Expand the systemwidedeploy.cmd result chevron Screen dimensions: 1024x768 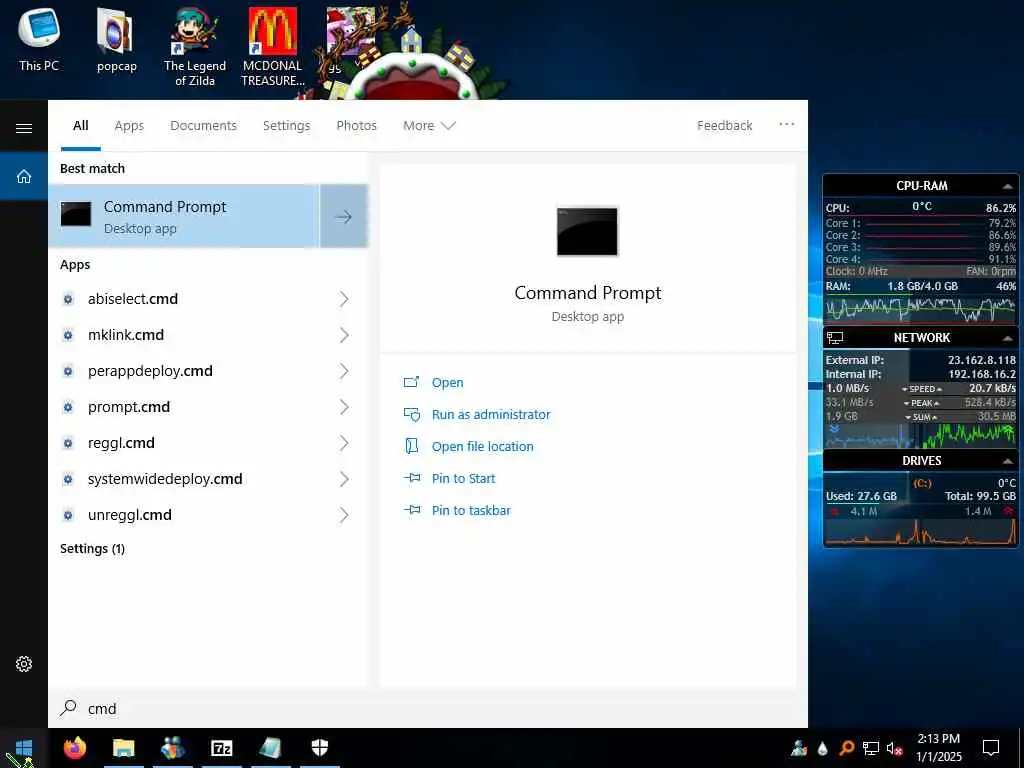pyautogui.click(x=344, y=479)
